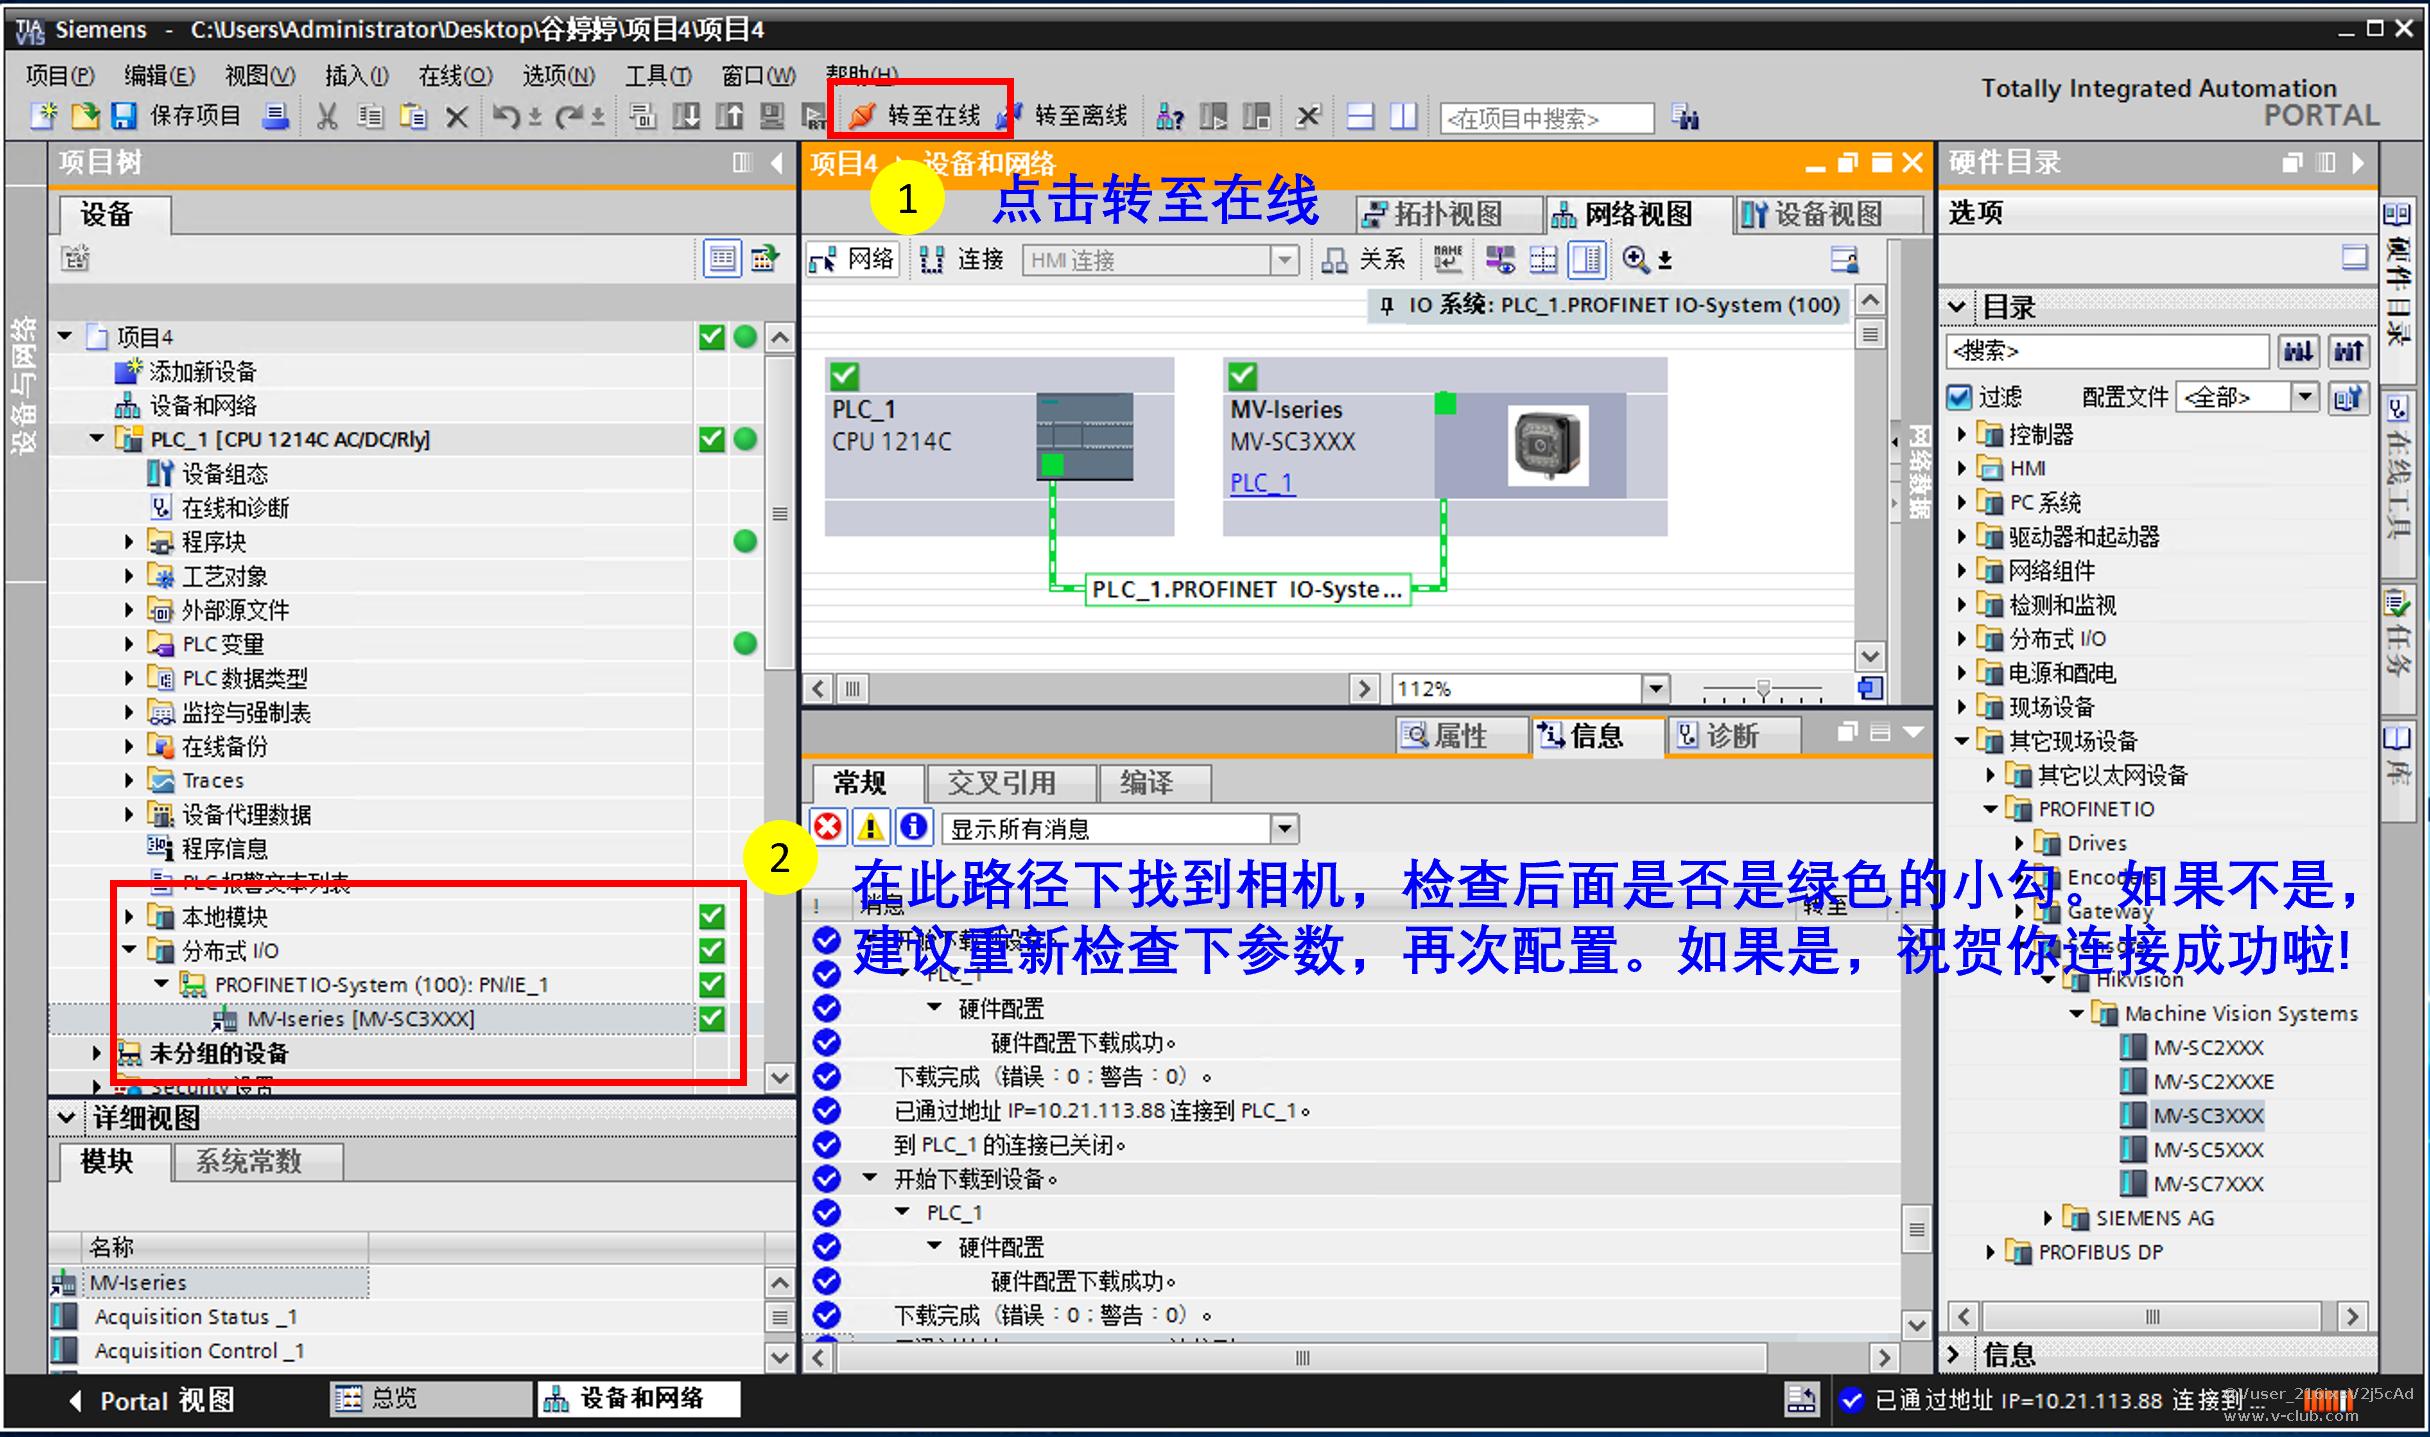This screenshot has width=2430, height=1437.
Task: Click the PLC_1 link under MV-Iseries
Action: [1261, 483]
